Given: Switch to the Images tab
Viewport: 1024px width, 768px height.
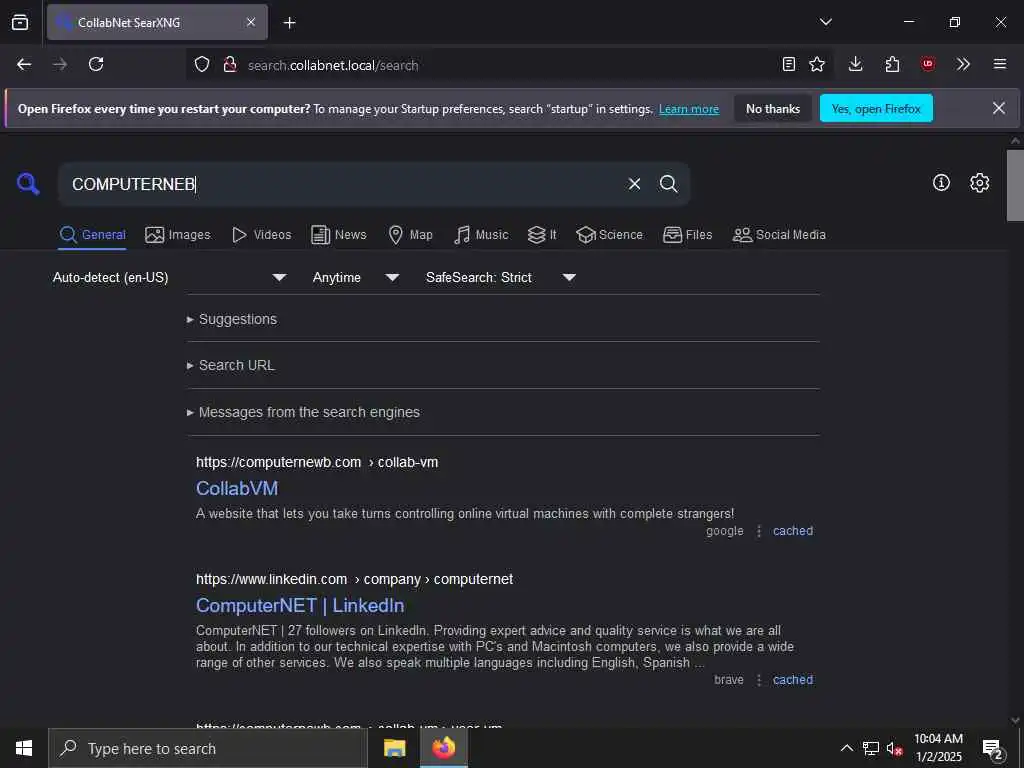Looking at the screenshot, I should 178,234.
